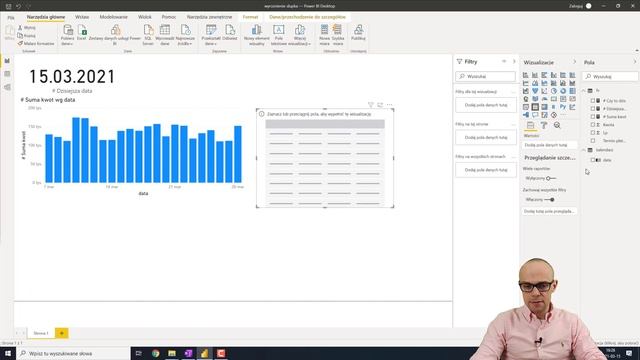
Task: Collapse the Filtry pane with its chevron
Action: [514, 61]
